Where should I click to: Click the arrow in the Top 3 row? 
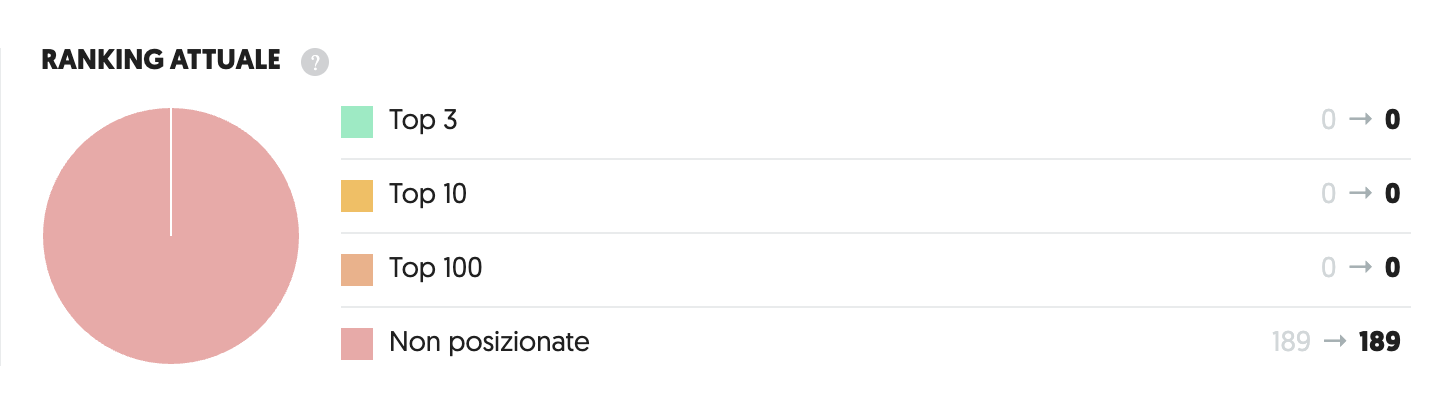[1359, 121]
